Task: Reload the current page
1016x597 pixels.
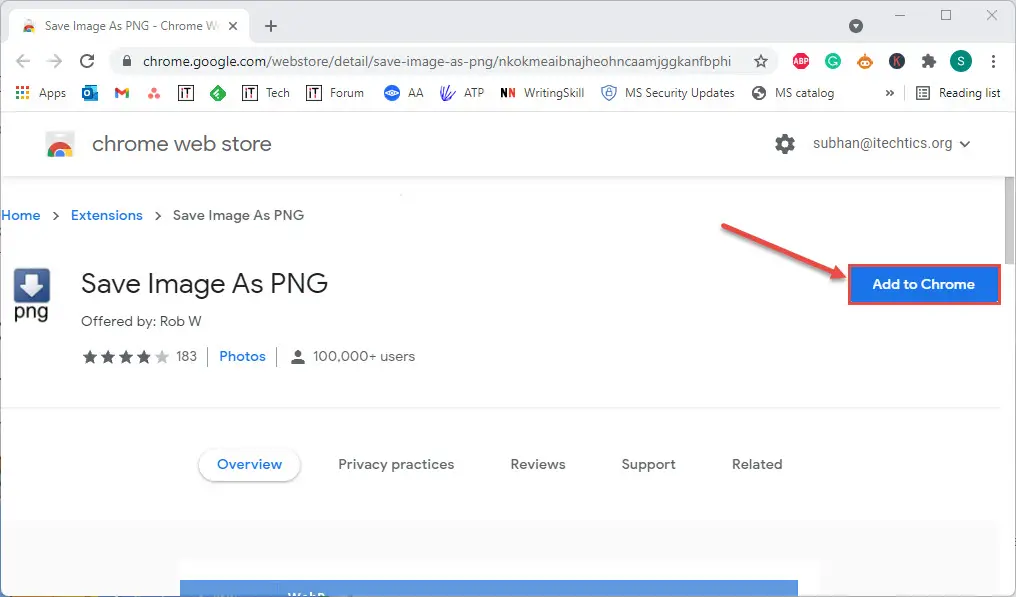Action: click(87, 61)
